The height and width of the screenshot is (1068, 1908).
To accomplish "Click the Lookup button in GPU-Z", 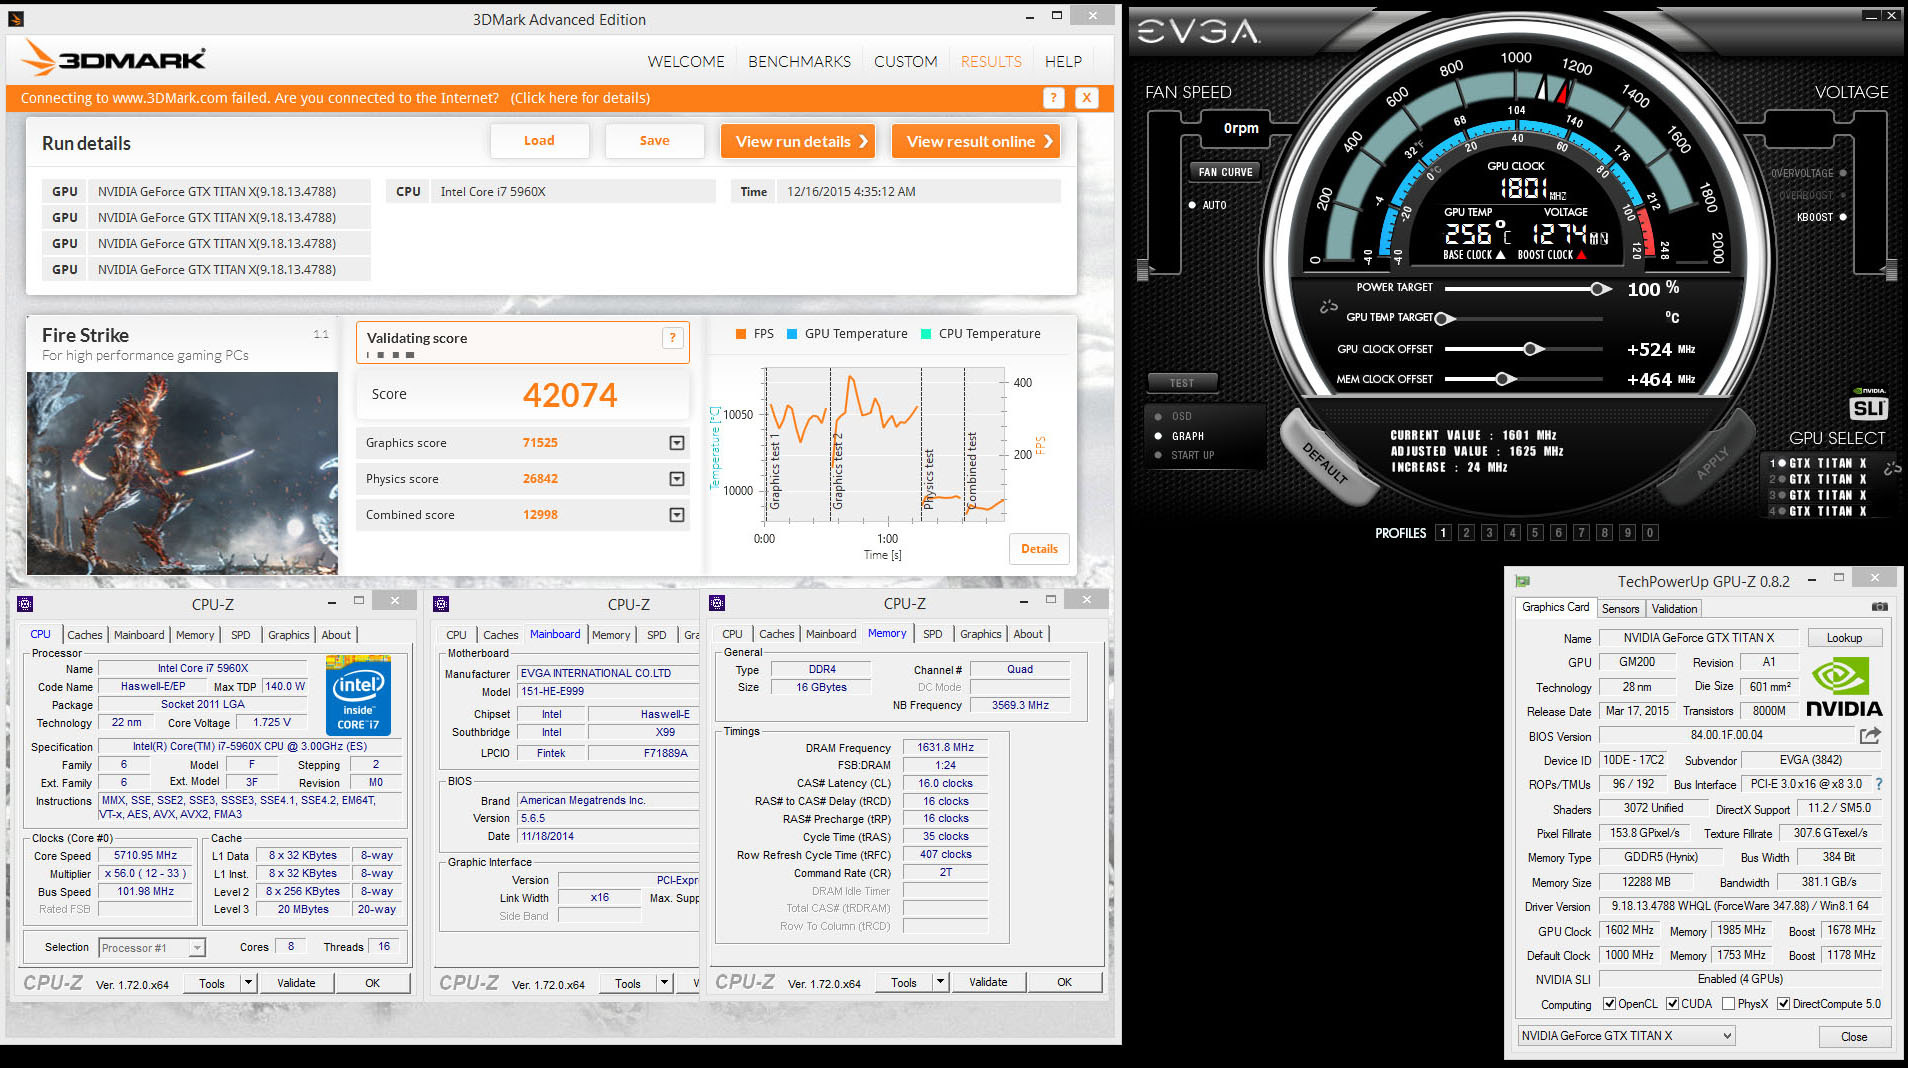I will pyautogui.click(x=1844, y=638).
